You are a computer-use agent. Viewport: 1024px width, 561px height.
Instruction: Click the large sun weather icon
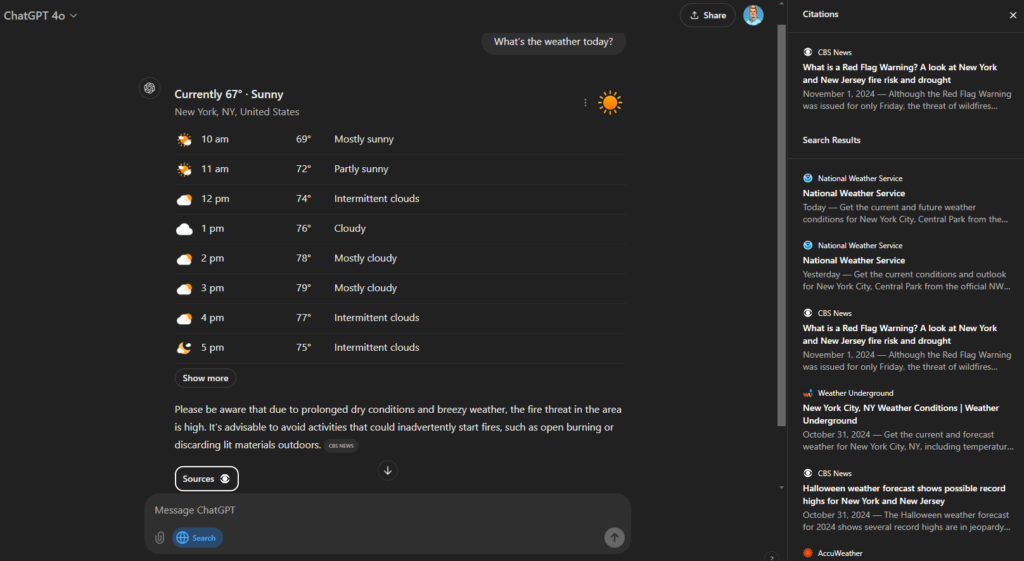click(610, 102)
